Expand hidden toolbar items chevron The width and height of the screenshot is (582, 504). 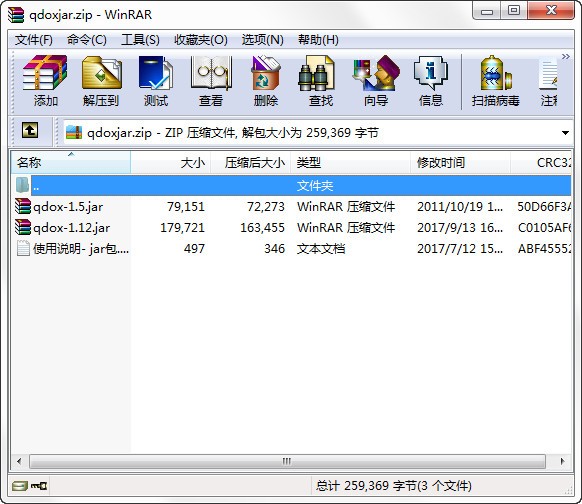point(565,56)
